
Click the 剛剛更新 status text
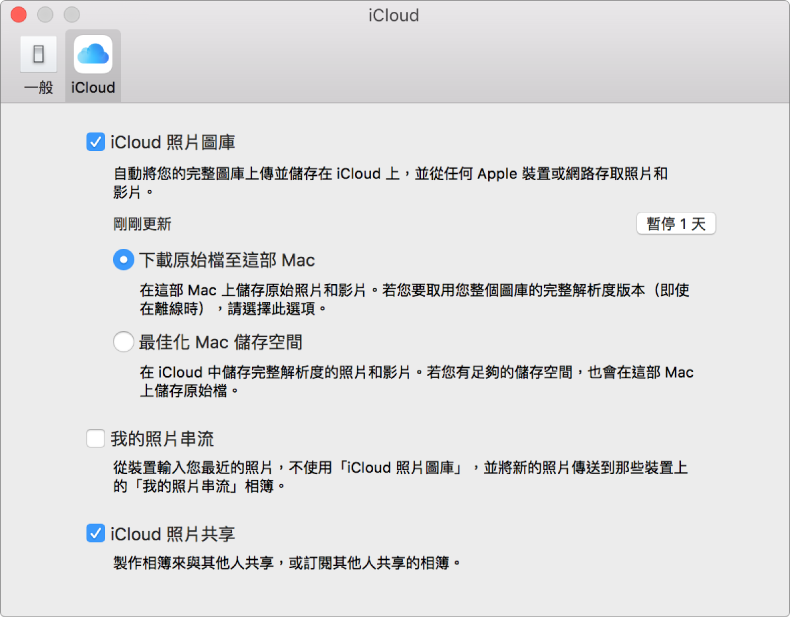point(142,224)
